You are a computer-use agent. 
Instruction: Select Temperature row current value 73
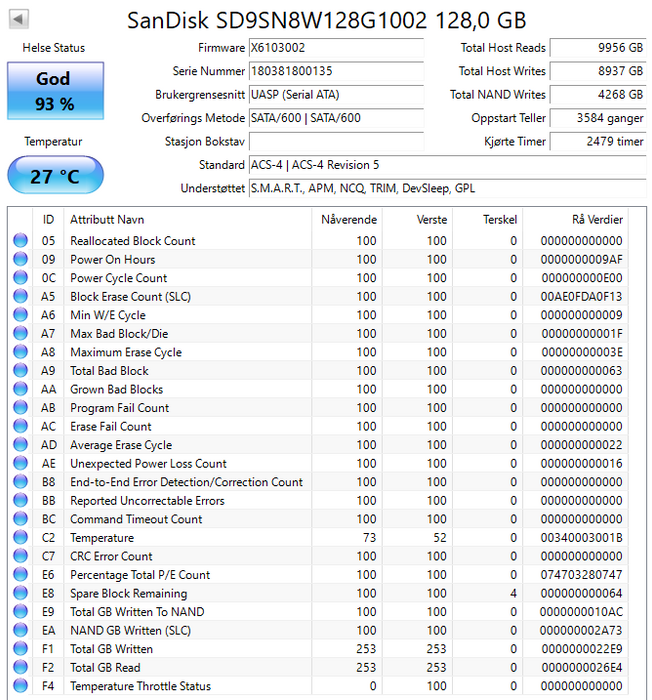click(369, 538)
